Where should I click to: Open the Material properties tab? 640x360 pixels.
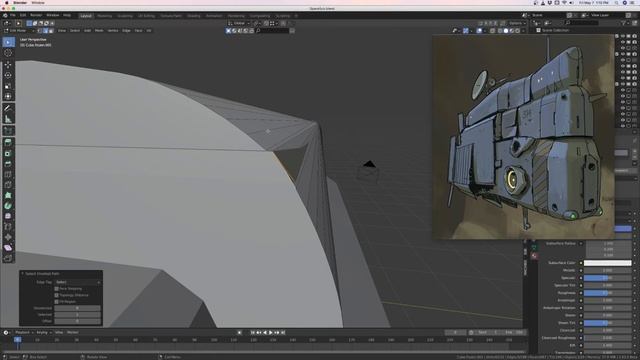point(534,256)
